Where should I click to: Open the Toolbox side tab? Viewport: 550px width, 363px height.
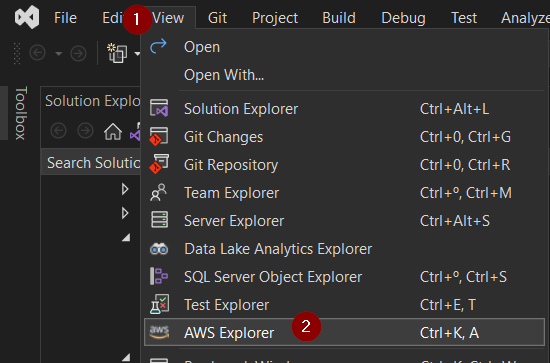(x=20, y=113)
